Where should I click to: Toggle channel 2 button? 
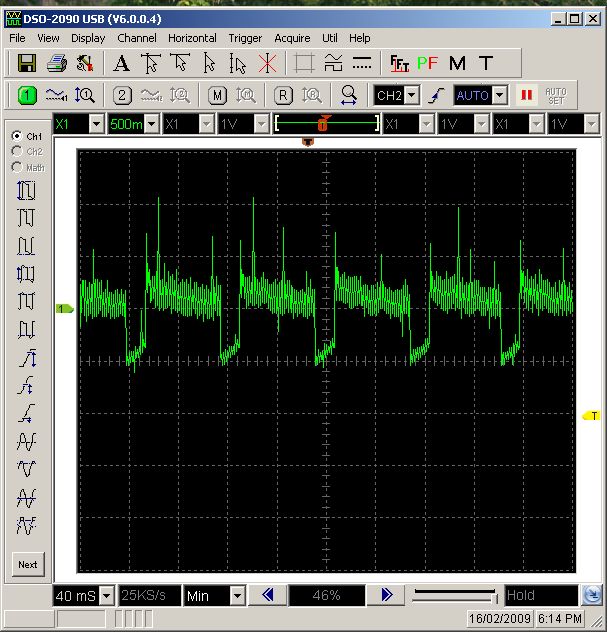pos(122,96)
